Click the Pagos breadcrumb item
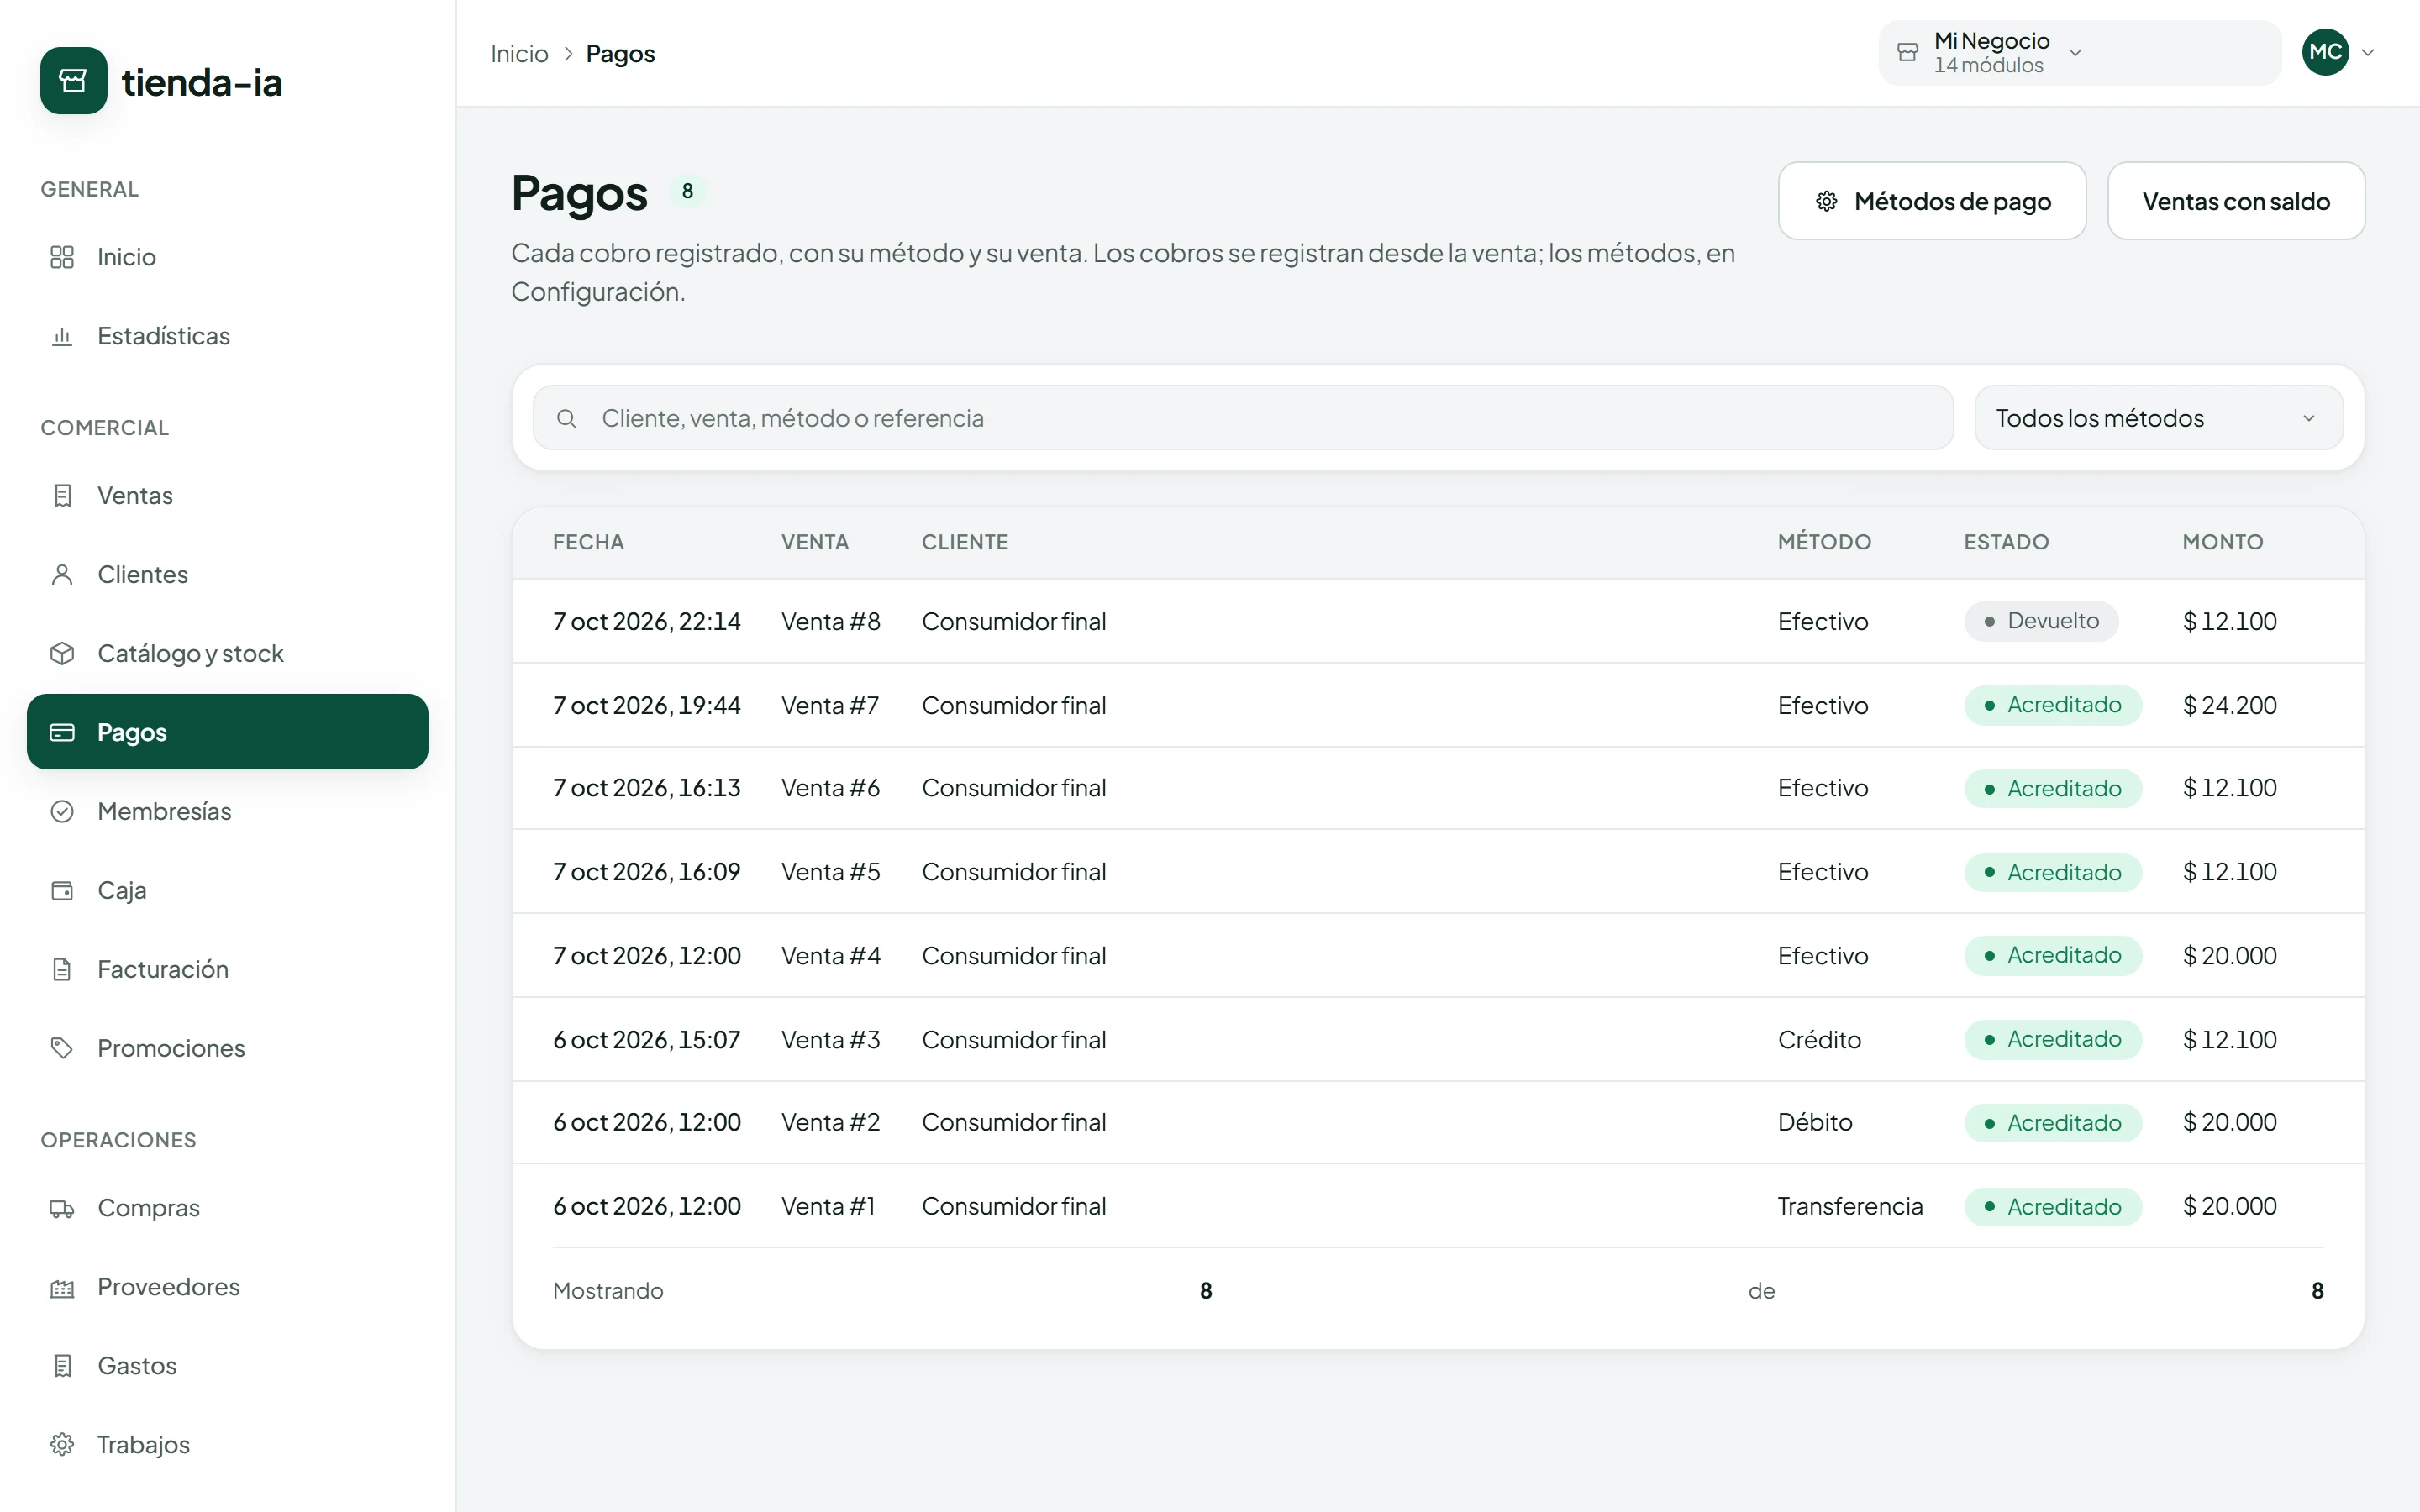 (620, 53)
